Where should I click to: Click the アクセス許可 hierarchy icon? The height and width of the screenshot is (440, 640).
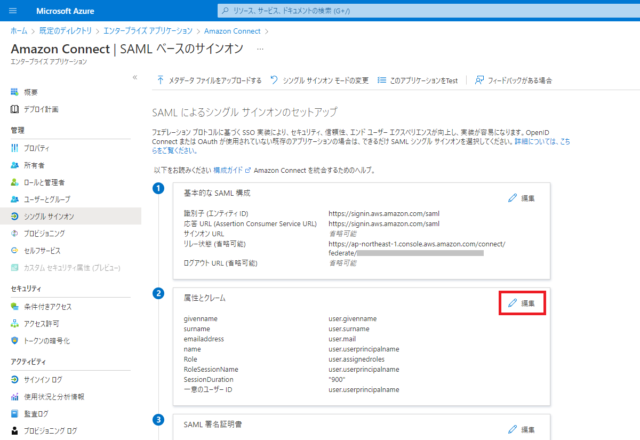(x=15, y=324)
